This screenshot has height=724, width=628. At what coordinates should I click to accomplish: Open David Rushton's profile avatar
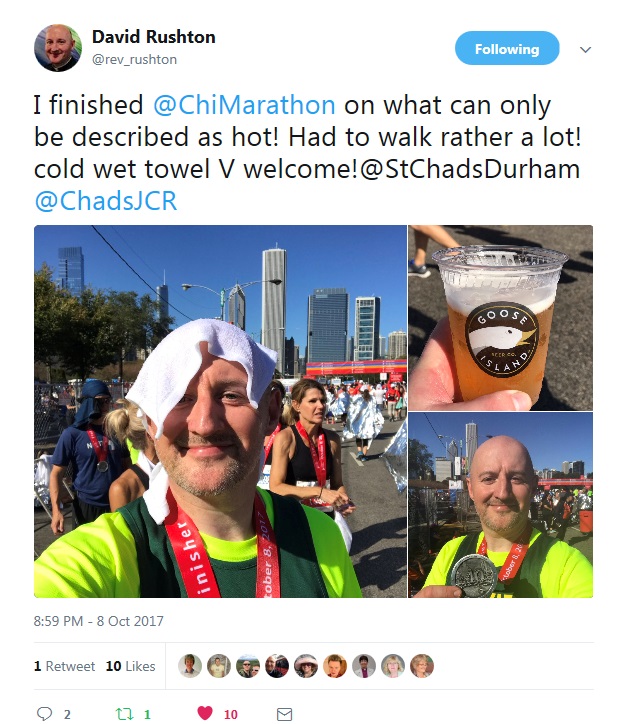click(x=58, y=48)
